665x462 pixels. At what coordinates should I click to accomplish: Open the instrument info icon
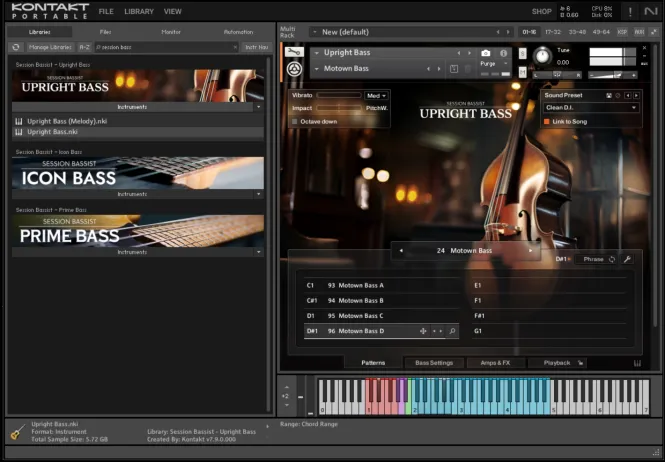click(x=503, y=53)
